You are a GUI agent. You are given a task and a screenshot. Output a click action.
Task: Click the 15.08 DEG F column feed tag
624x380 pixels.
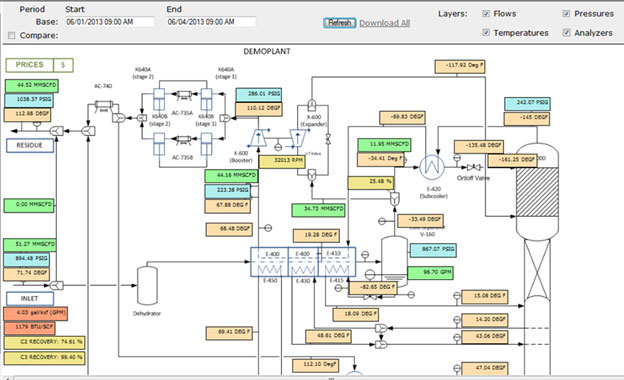coord(485,297)
